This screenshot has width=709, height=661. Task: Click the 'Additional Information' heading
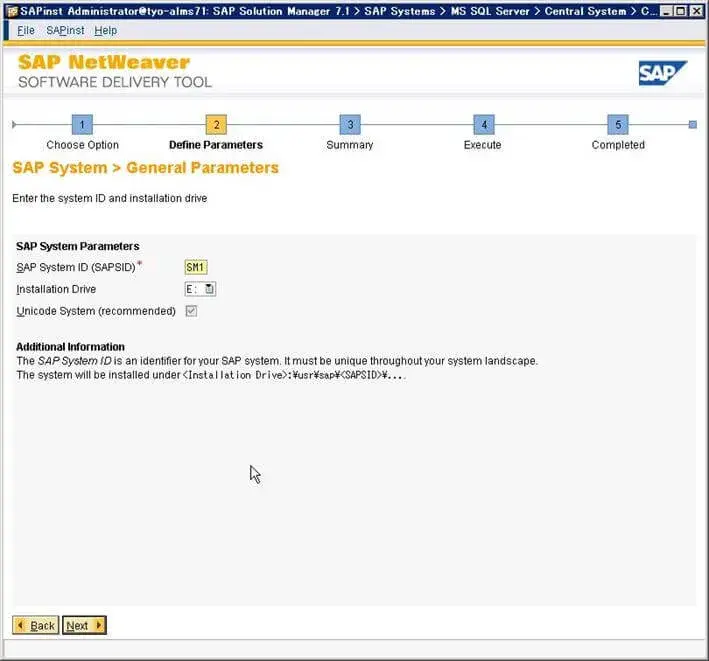[71, 347]
